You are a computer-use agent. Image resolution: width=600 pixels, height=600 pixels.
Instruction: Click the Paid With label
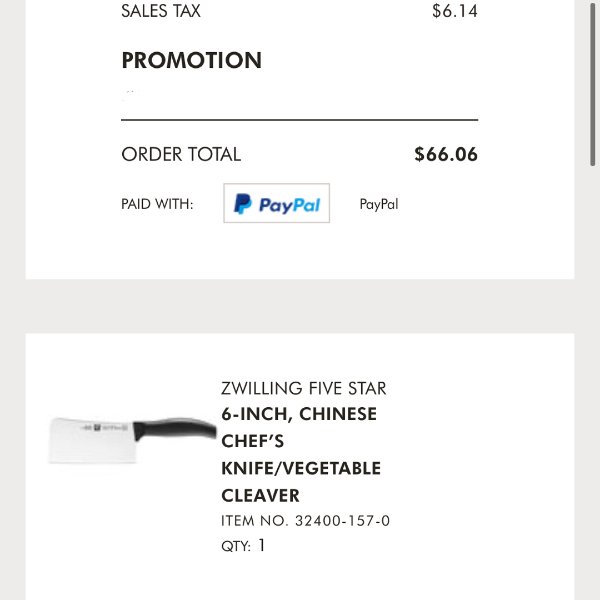click(x=157, y=204)
